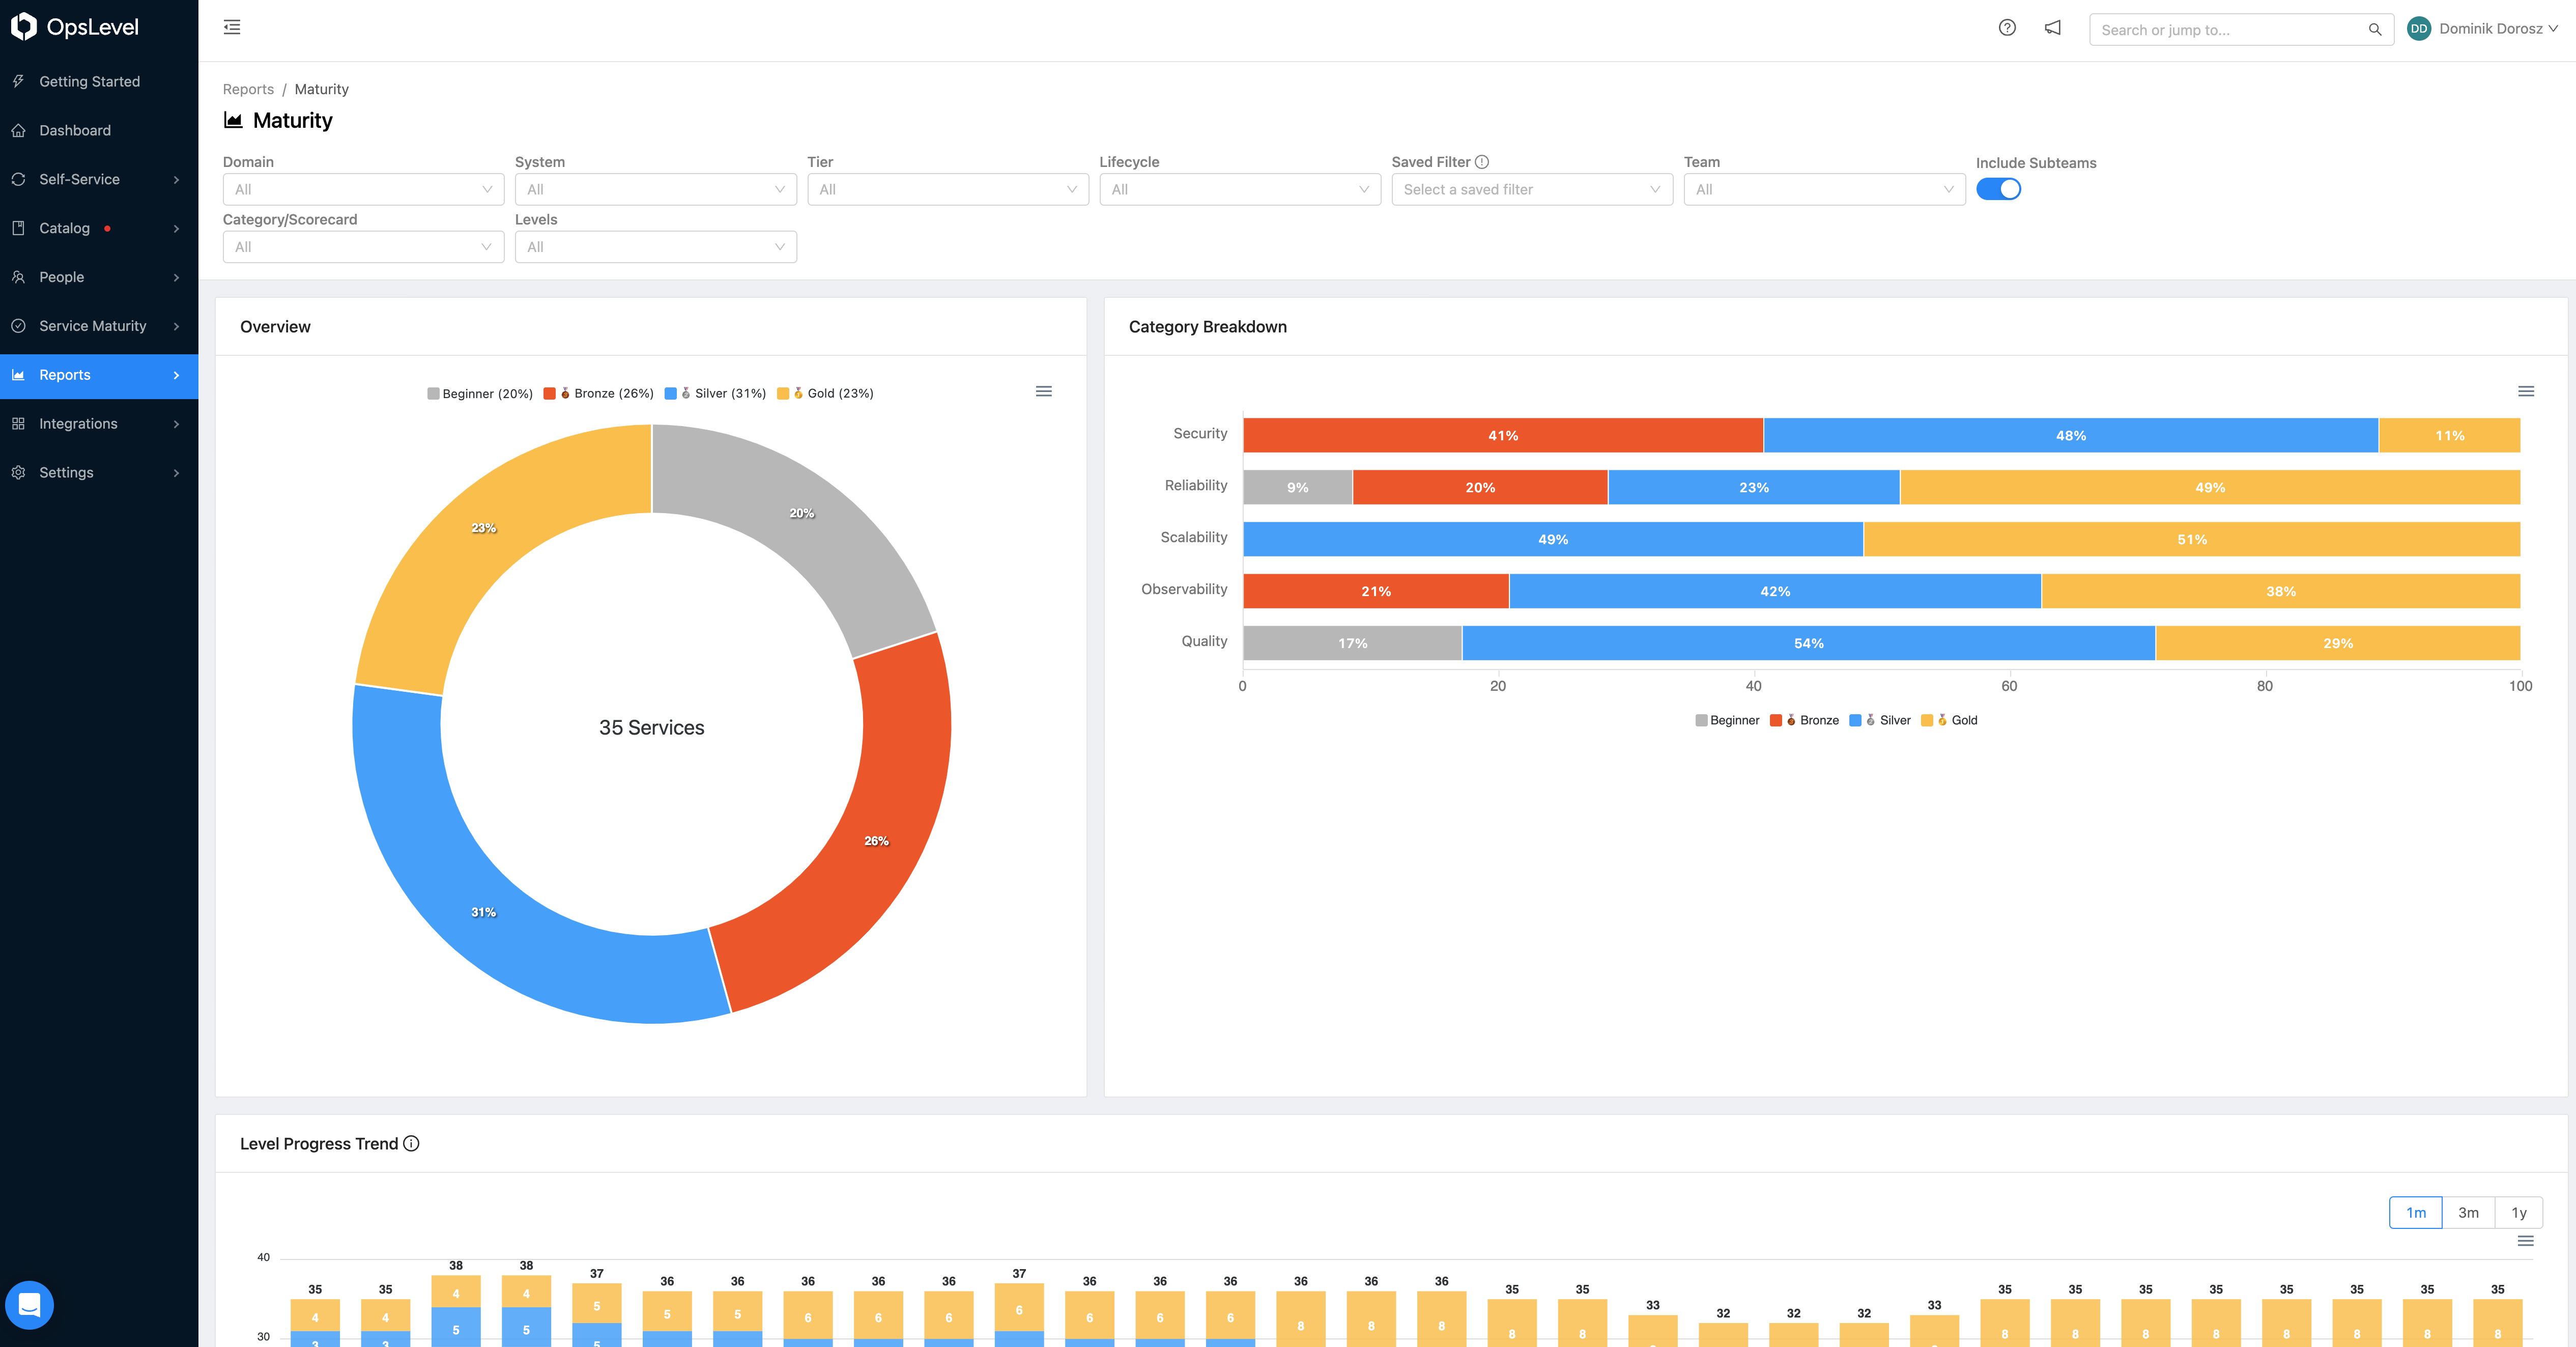
Task: Collapse sidebar with the menu fold icon
Action: coord(232,27)
